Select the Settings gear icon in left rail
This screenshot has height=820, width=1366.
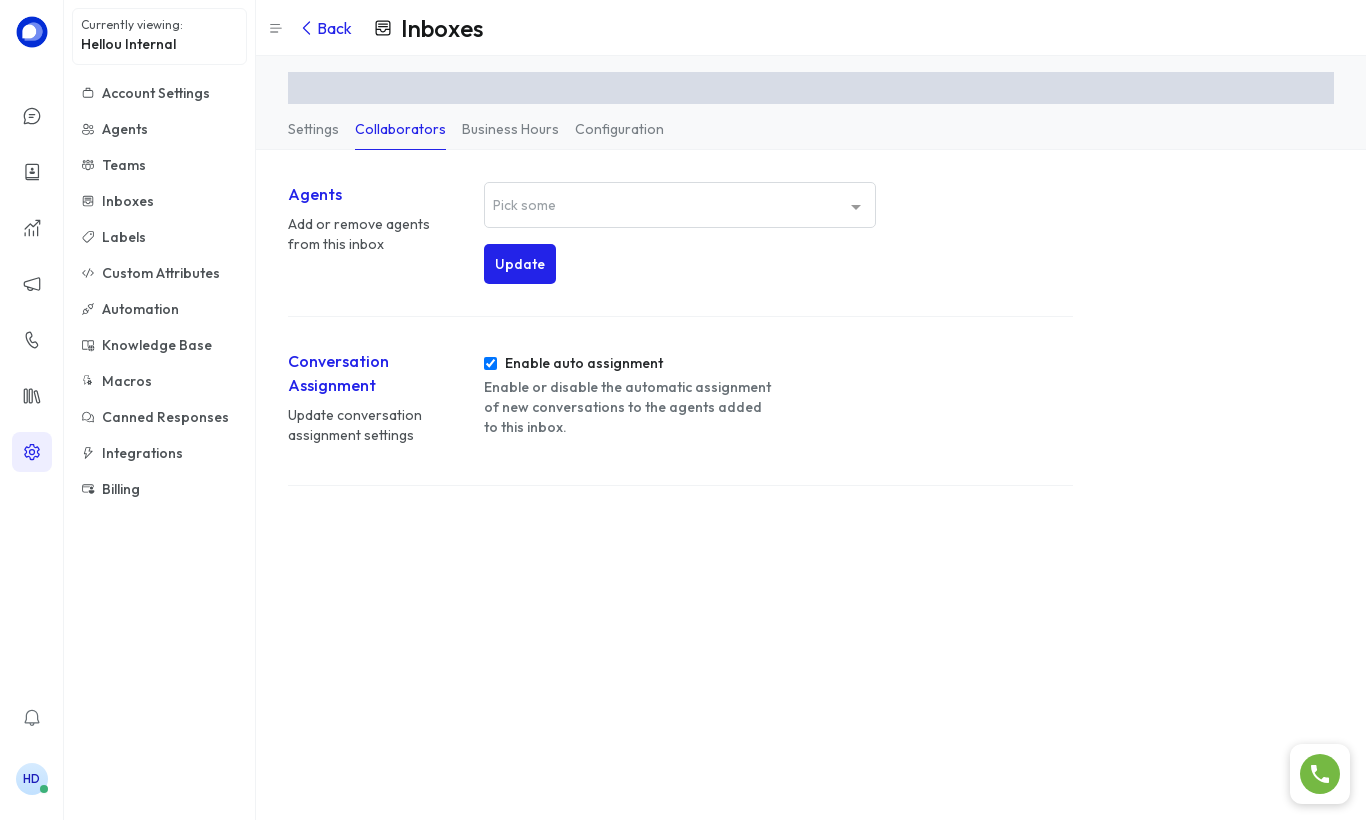tap(32, 452)
